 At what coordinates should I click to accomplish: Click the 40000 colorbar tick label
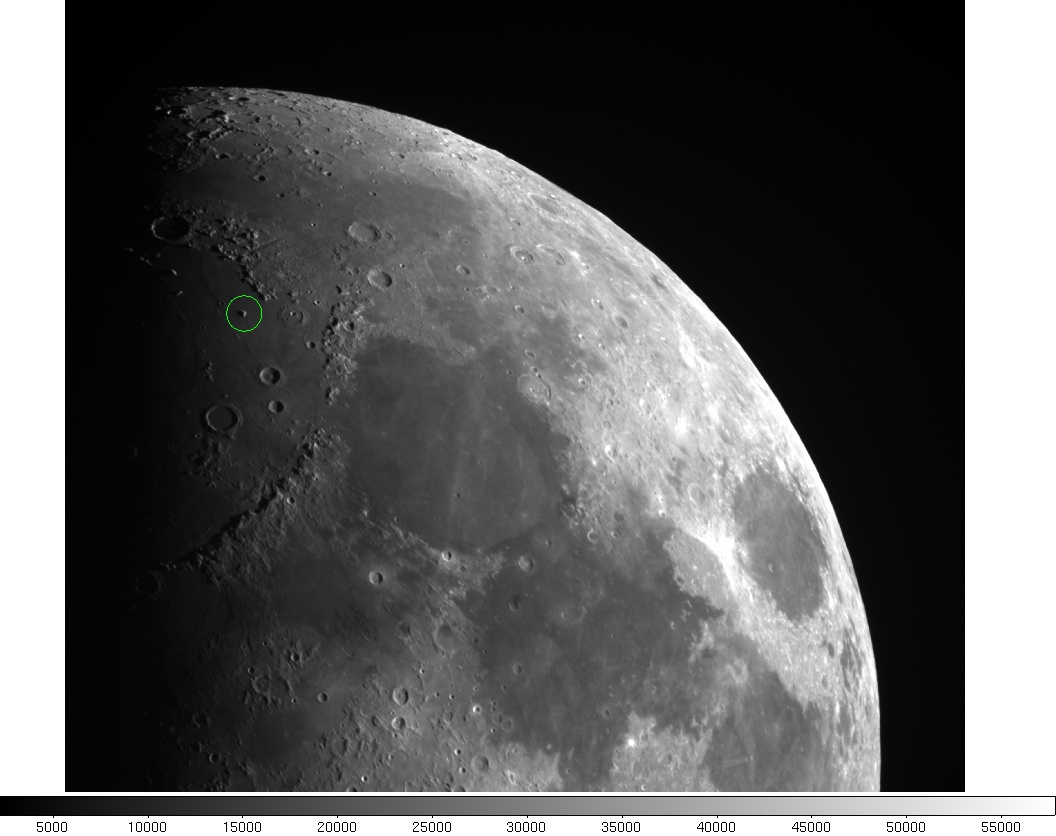pyautogui.click(x=716, y=827)
